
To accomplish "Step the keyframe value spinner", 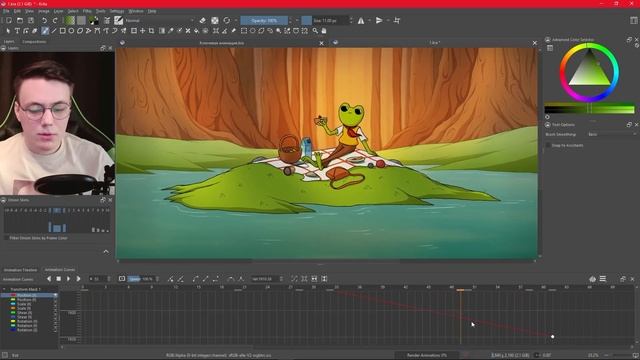I will click(281, 279).
